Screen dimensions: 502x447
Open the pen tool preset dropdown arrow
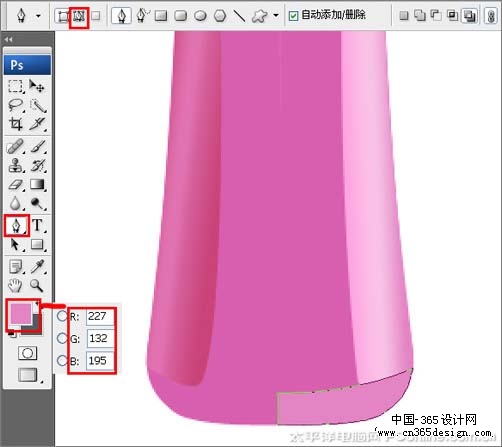(38, 16)
